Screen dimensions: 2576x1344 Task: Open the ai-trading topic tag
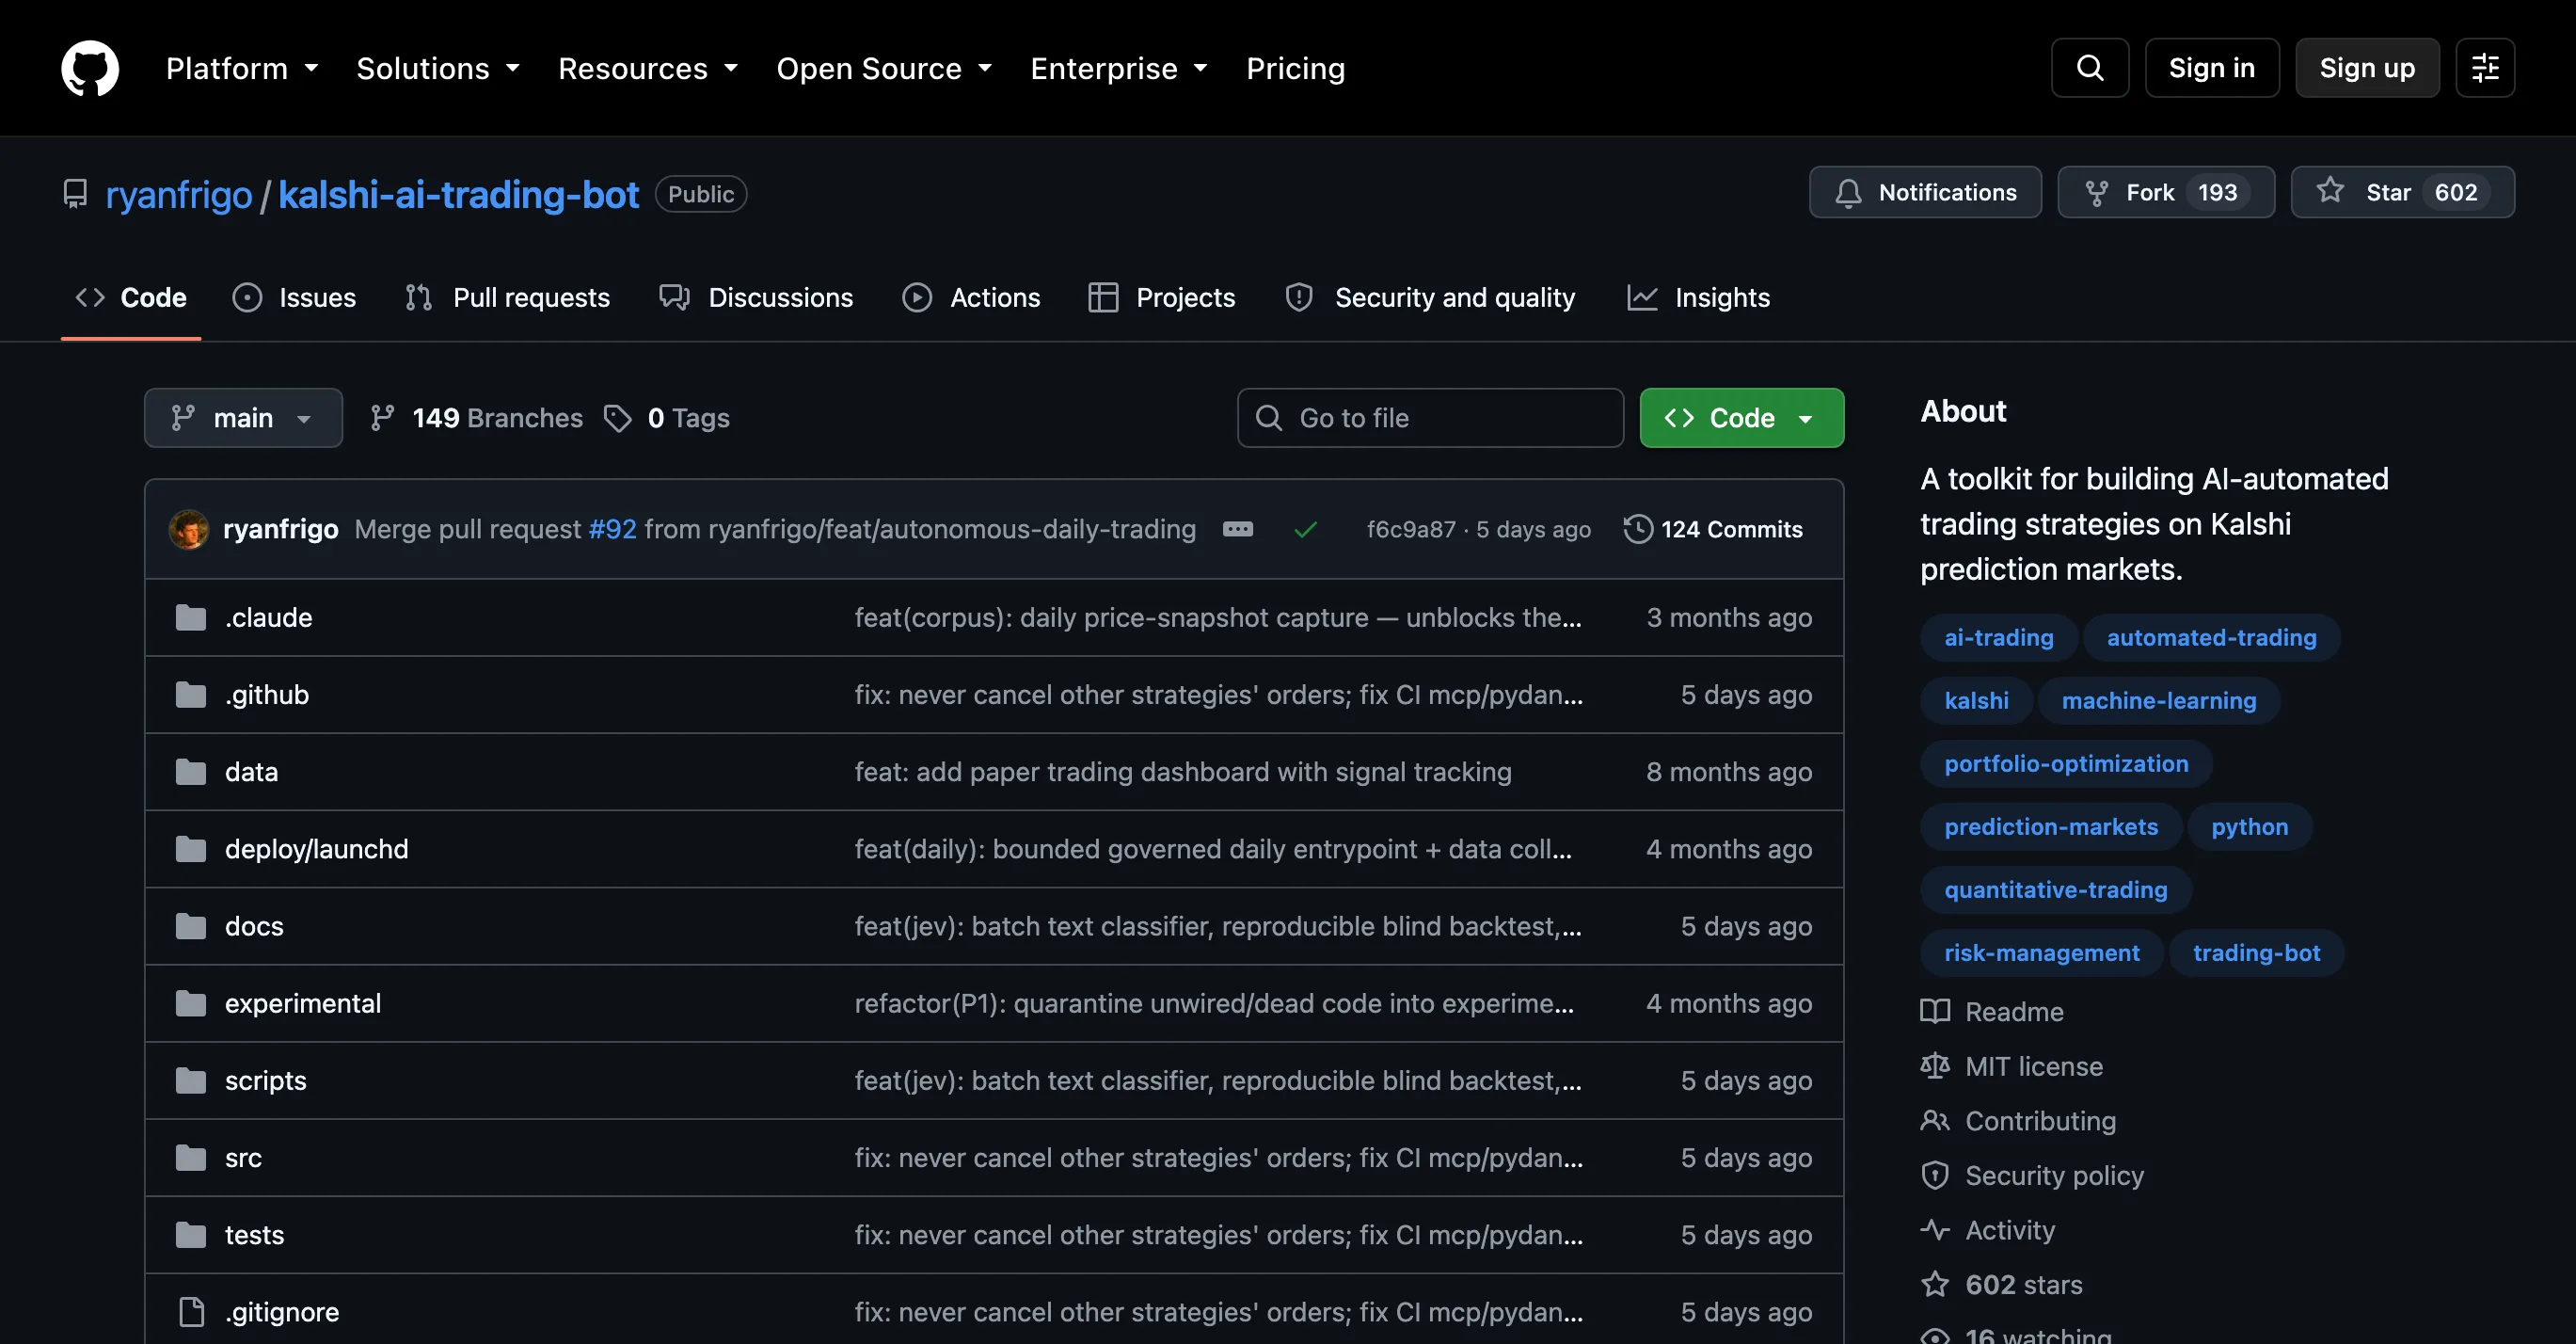pyautogui.click(x=1998, y=638)
